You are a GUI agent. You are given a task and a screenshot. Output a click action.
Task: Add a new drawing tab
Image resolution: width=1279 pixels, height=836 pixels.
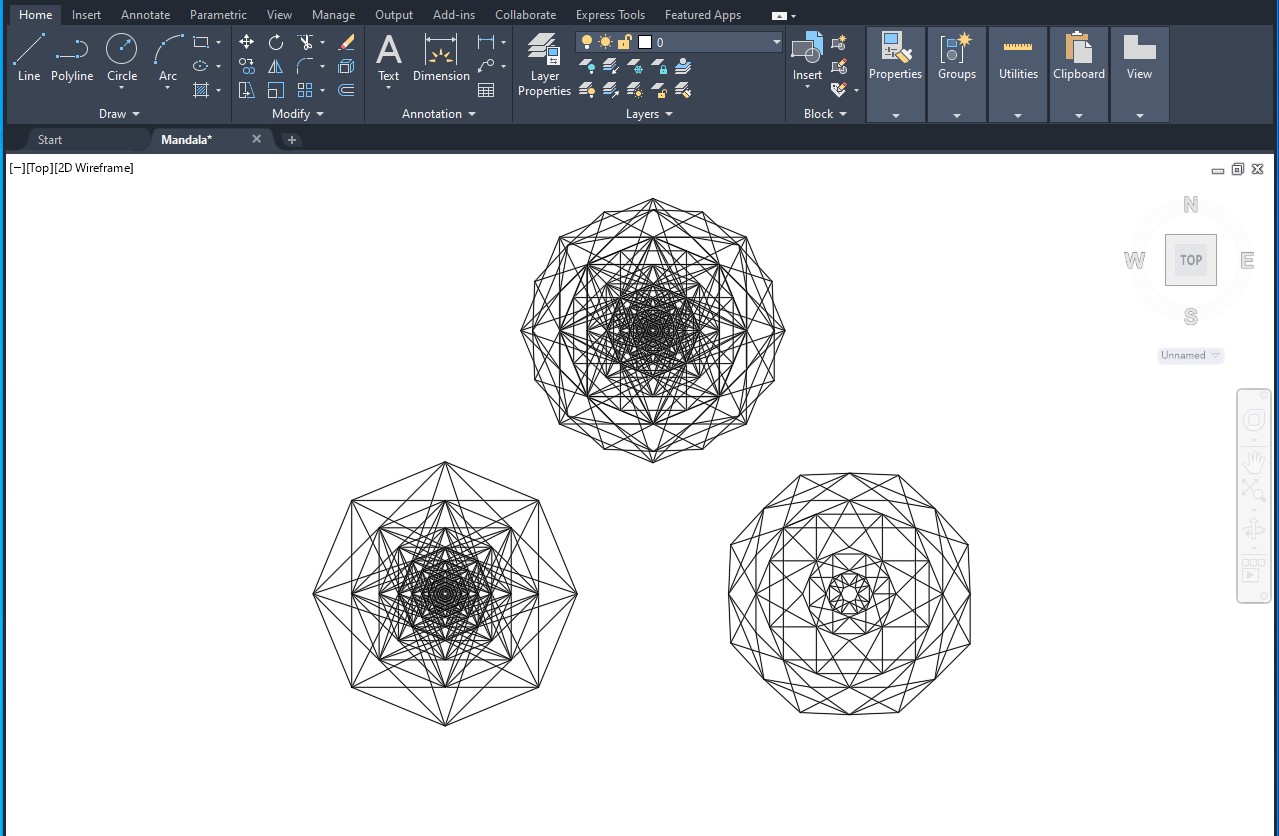click(x=292, y=140)
